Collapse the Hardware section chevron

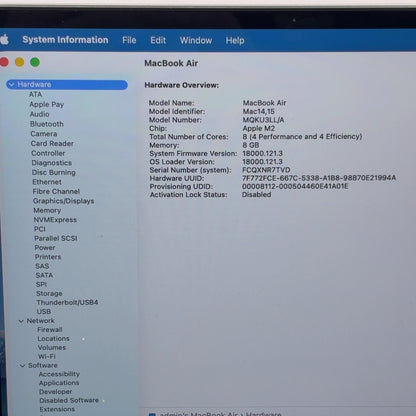coord(12,85)
